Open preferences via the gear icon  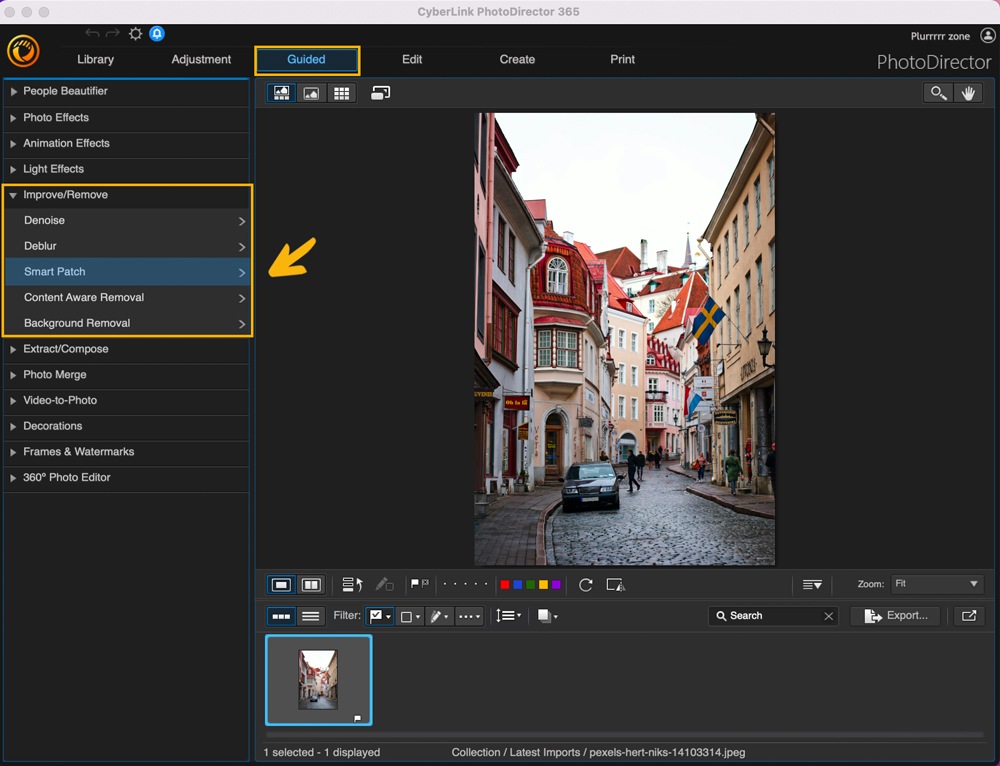click(135, 34)
